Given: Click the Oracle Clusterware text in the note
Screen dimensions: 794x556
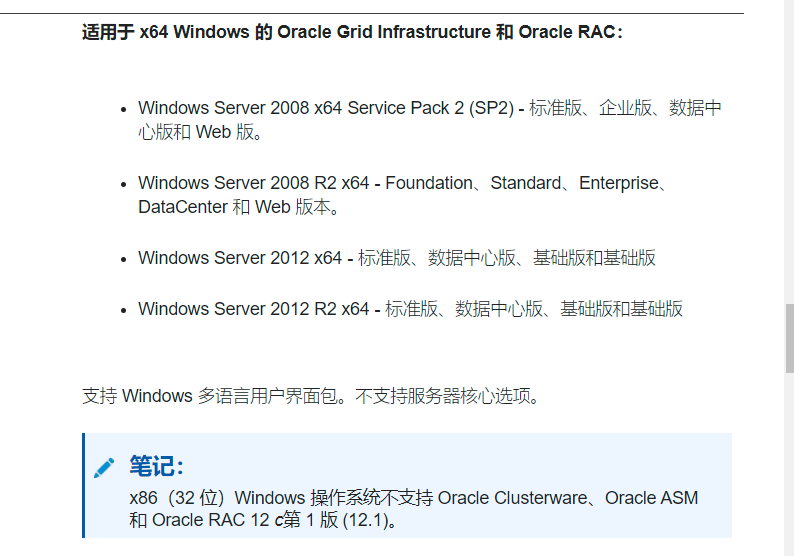Looking at the screenshot, I should click(x=512, y=498).
